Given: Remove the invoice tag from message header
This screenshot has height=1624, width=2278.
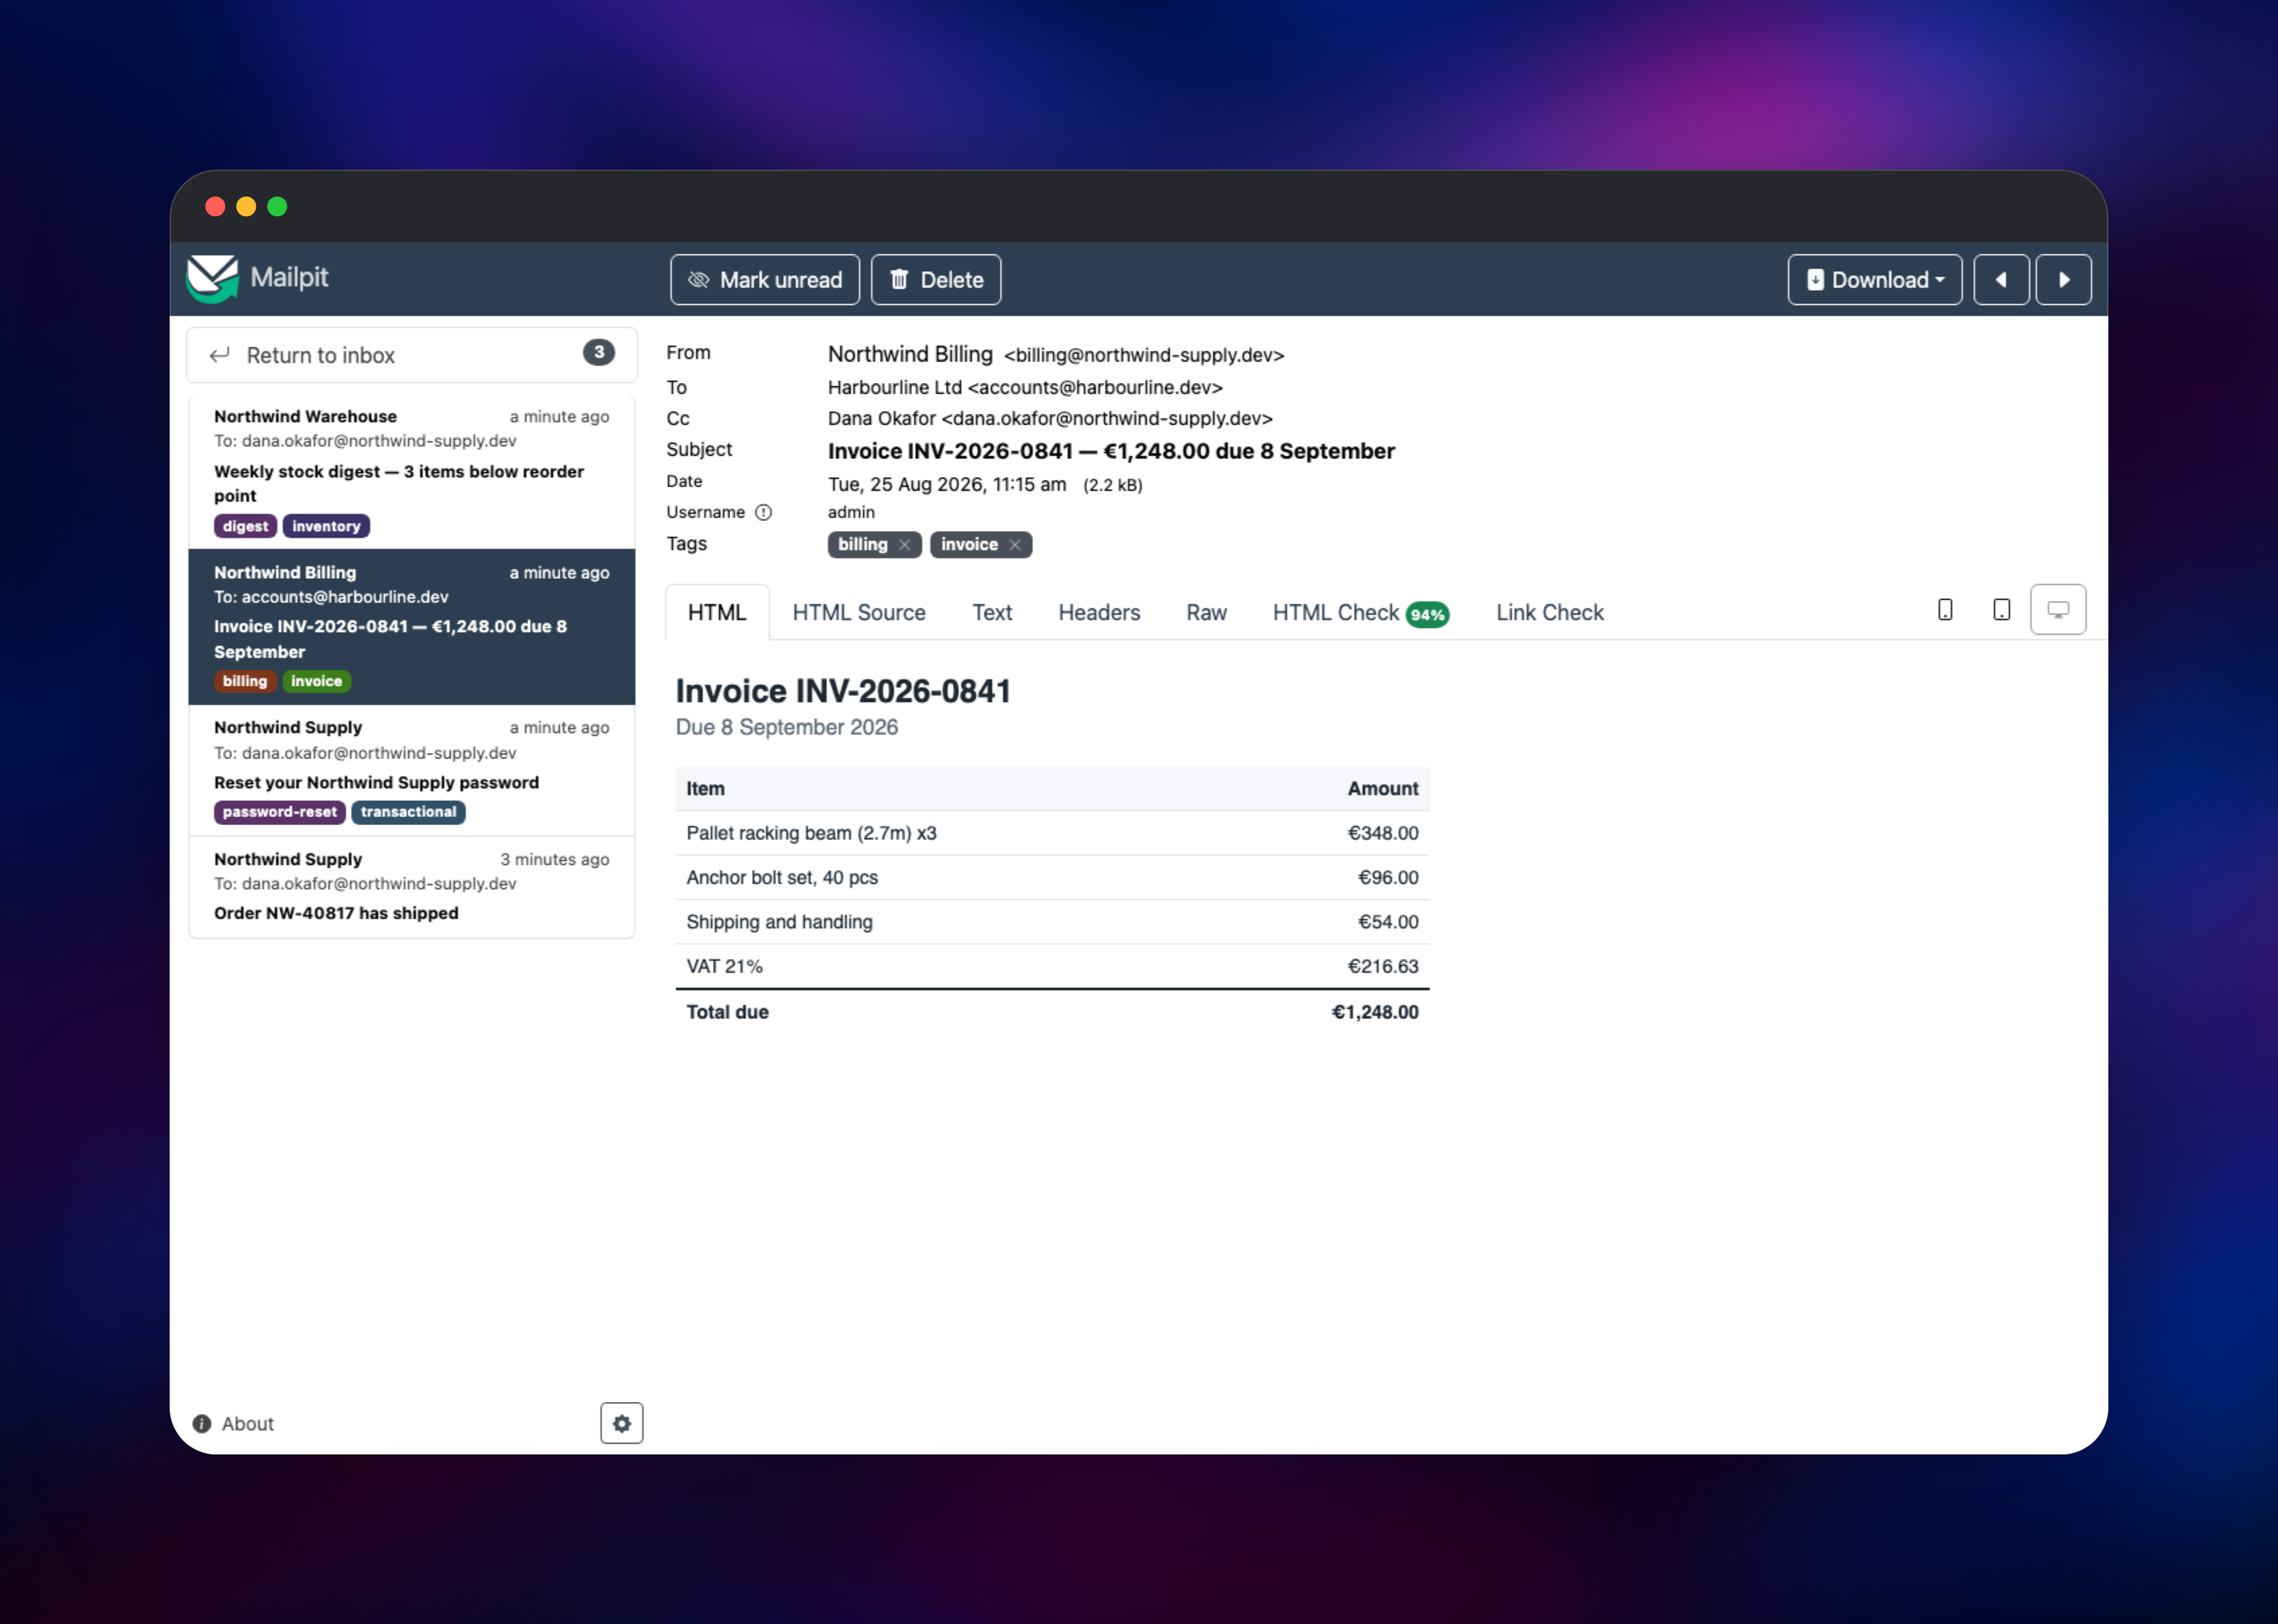Looking at the screenshot, I should (1015, 545).
